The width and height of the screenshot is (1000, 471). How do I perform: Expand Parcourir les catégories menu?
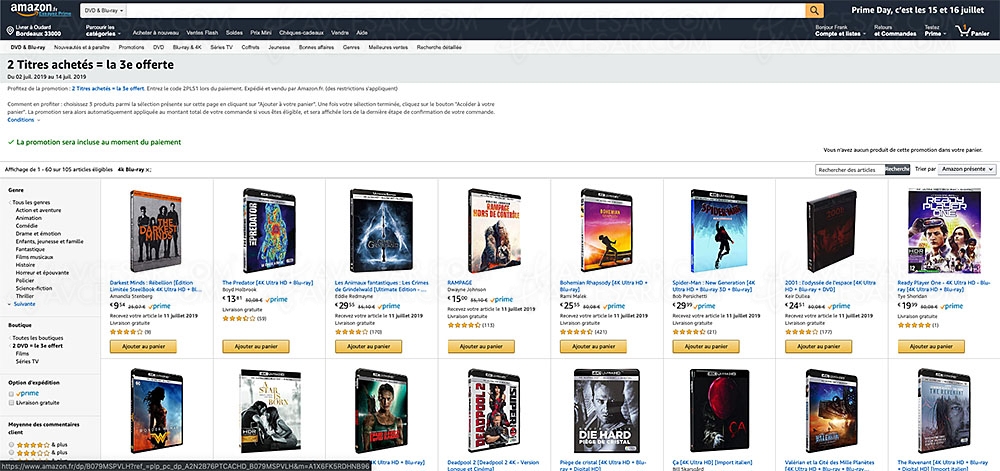tap(102, 31)
